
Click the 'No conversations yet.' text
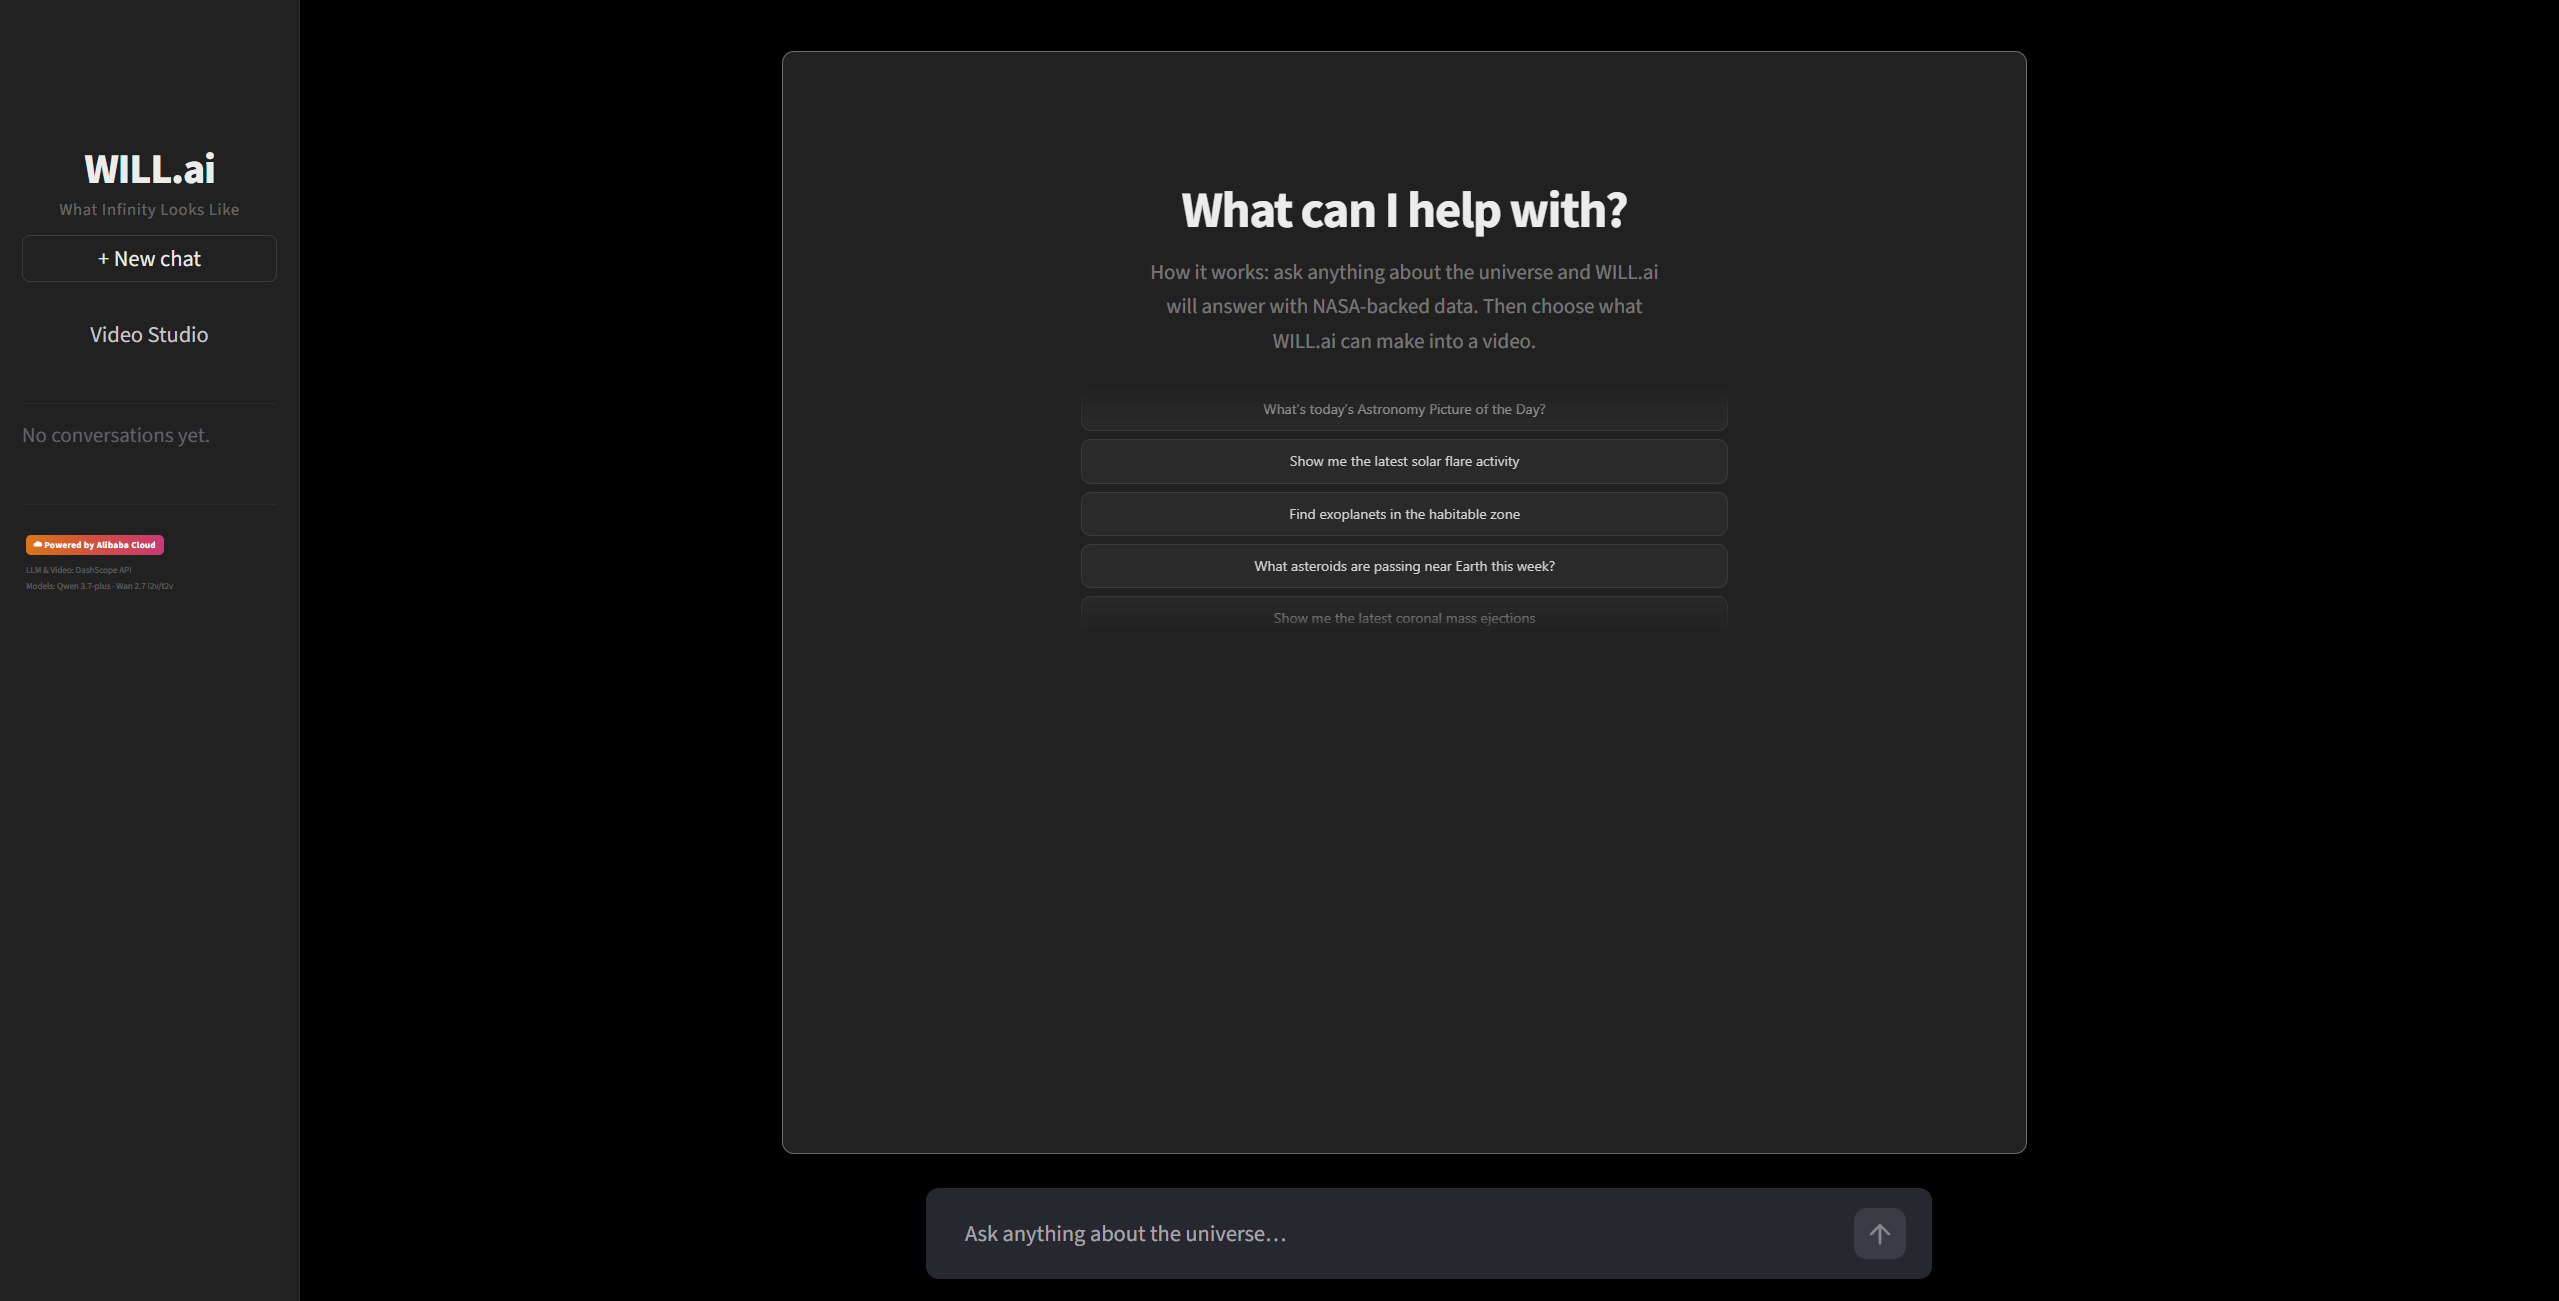116,435
